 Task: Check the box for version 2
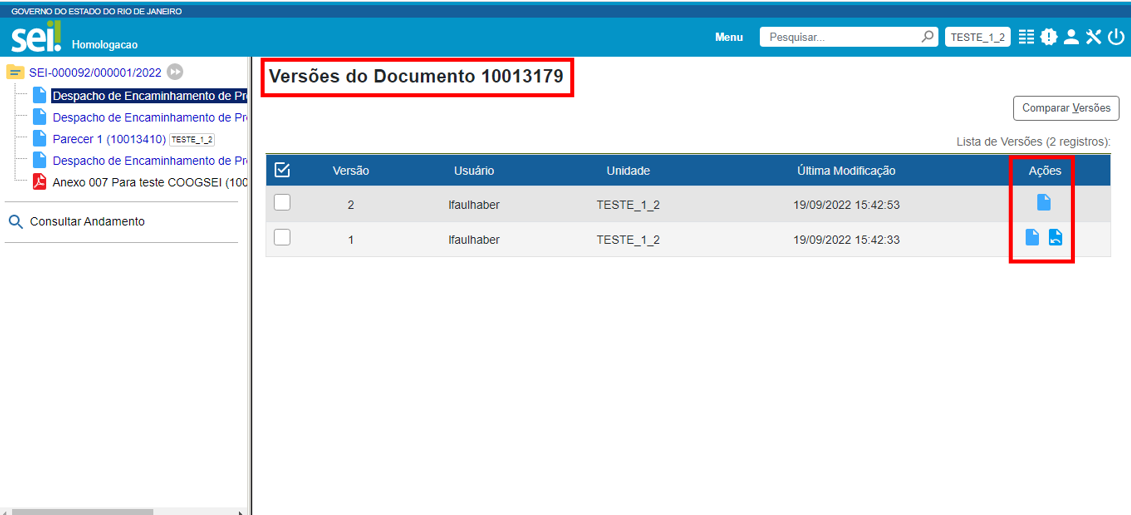282,203
